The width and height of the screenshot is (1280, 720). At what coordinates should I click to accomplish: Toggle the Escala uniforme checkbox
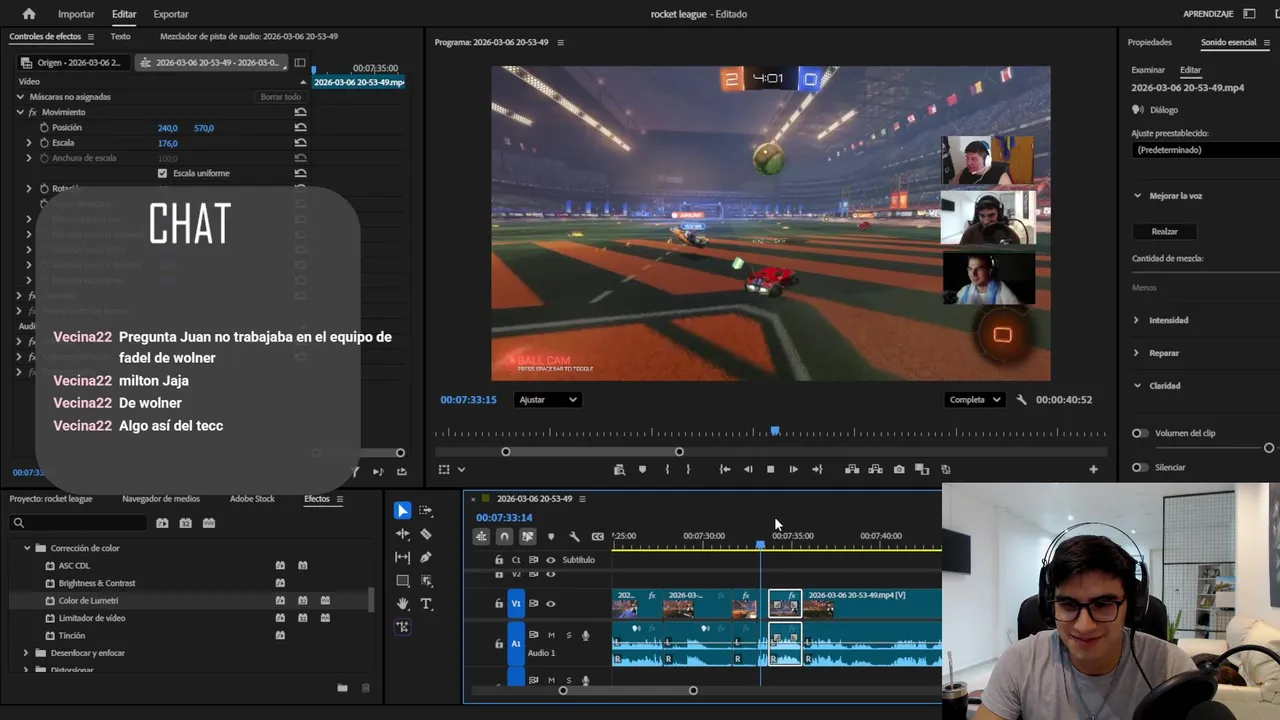[x=162, y=173]
